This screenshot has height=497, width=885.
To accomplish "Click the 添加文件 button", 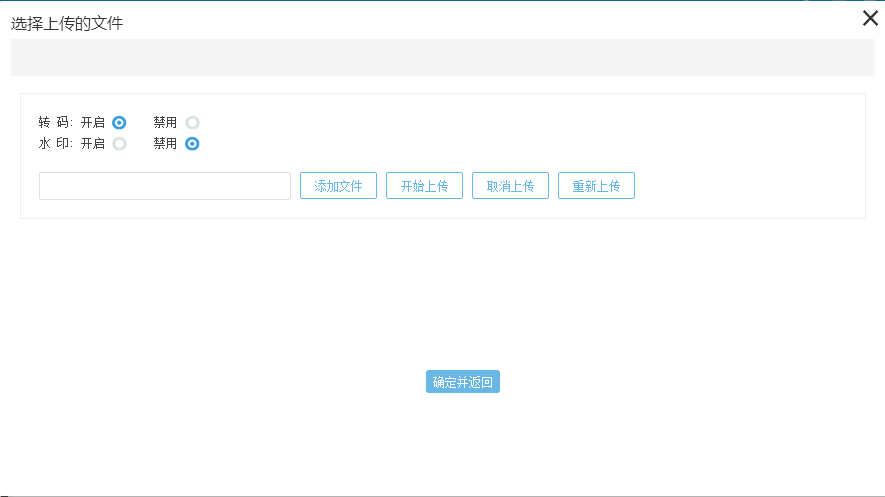I will [338, 186].
